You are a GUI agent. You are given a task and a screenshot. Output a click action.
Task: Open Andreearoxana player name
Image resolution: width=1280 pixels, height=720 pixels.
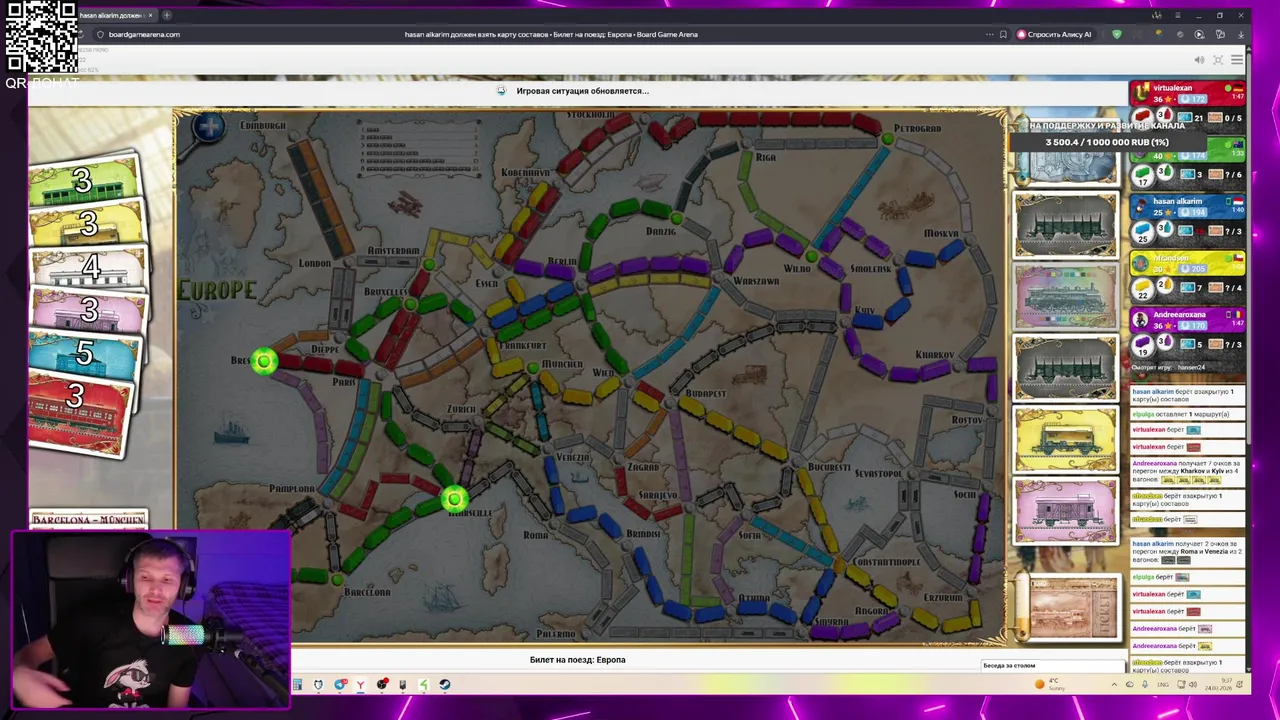(x=1179, y=315)
